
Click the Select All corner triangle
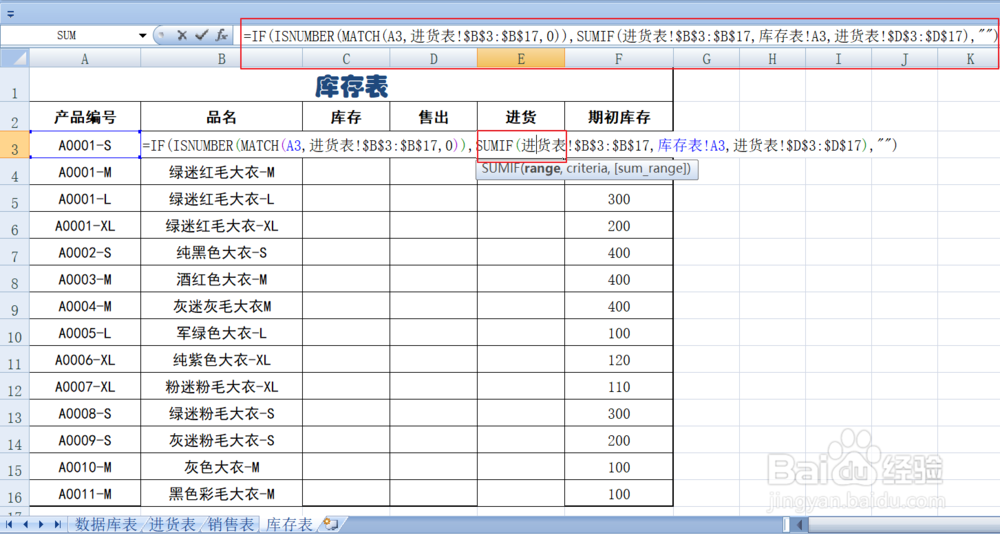click(x=15, y=59)
